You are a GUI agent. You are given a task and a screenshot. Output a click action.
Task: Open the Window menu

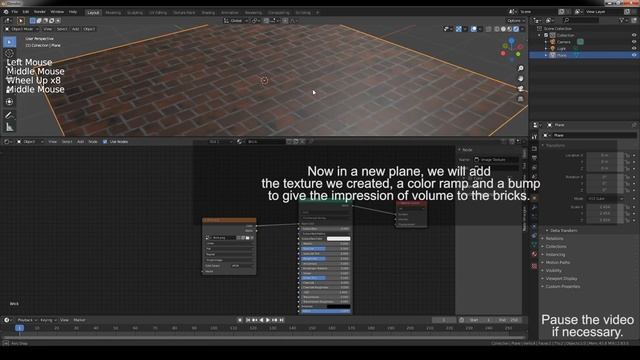pos(57,12)
